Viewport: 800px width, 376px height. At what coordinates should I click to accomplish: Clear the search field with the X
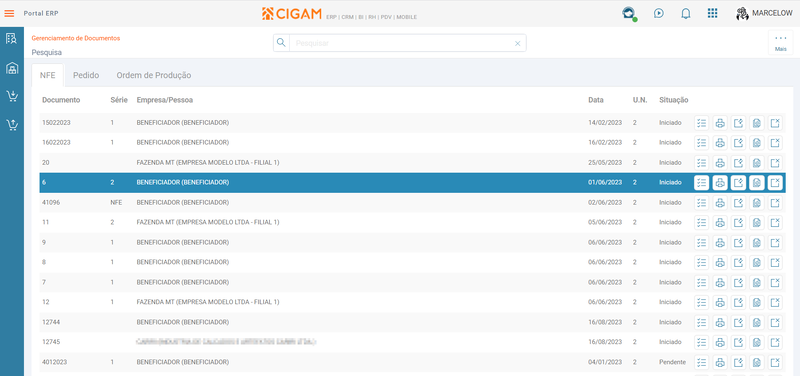click(517, 43)
